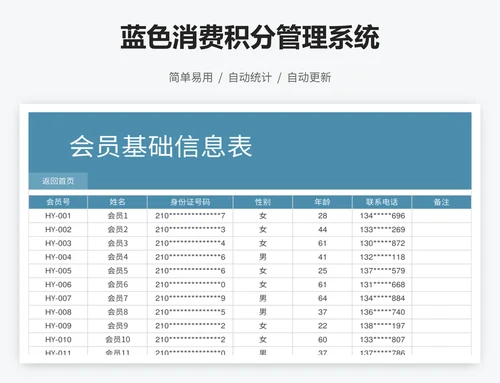Click age cell 64 in HY-007 row
Screen dimensions: 500x383
click(322, 298)
